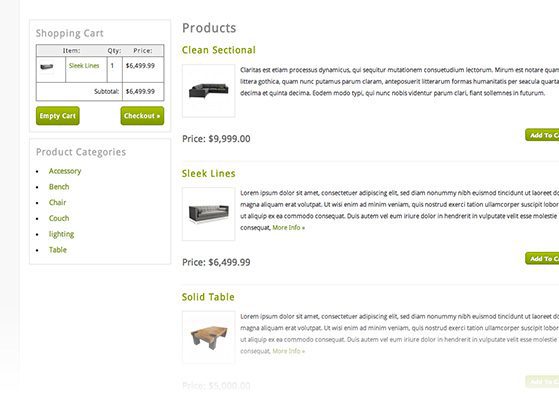559x398 pixels.
Task: Proceed with the Checkout button
Action: point(142,116)
